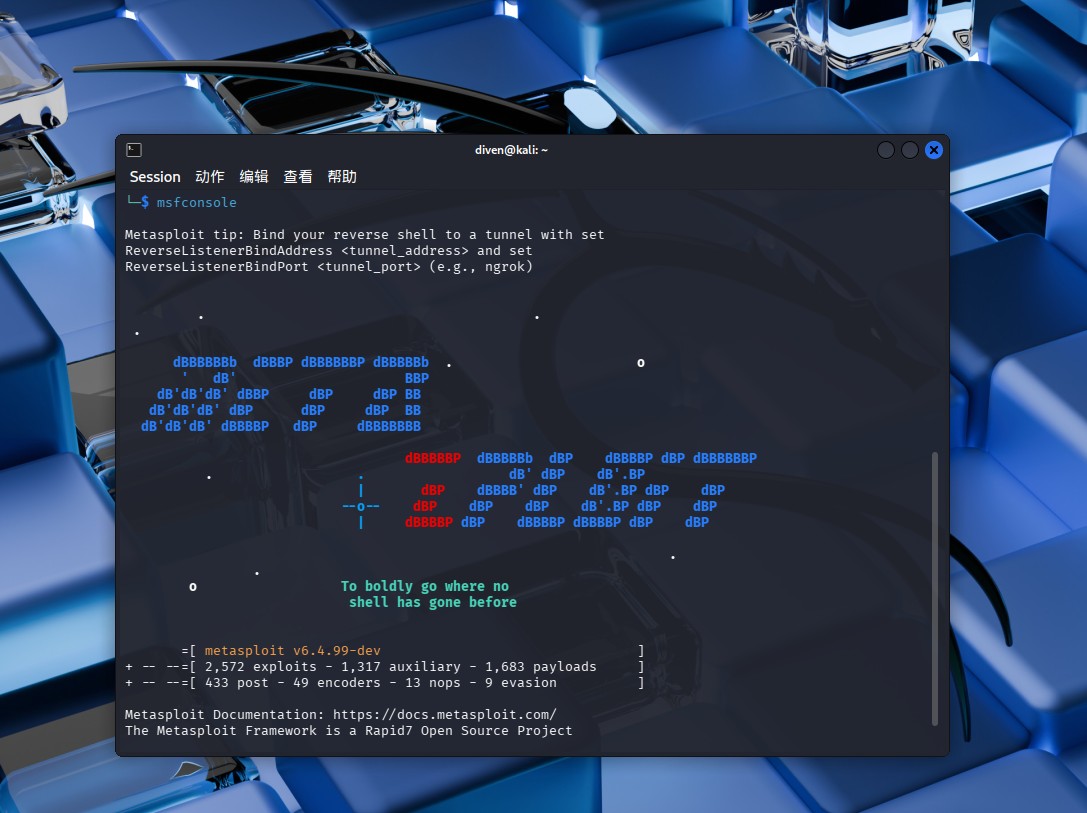Click 'The Metasploit Framework is a Rapid7' line
This screenshot has width=1087, height=813.
[x=349, y=731]
